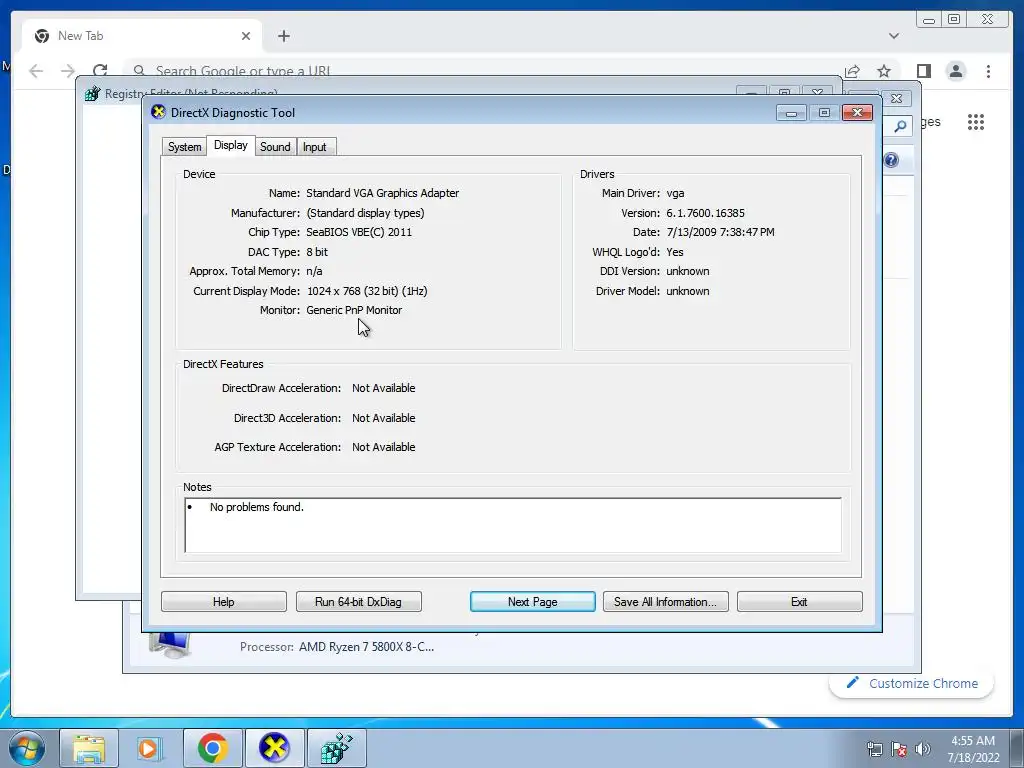This screenshot has width=1024, height=768.
Task: Click the network tray icon
Action: pyautogui.click(x=874, y=749)
